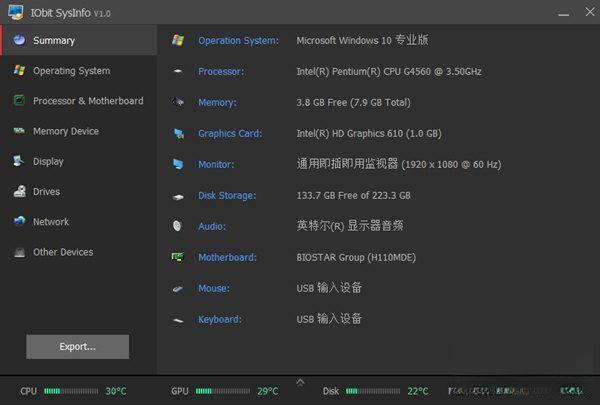Click the Keyboard: label
The width and height of the screenshot is (600, 405).
pyautogui.click(x=220, y=319)
